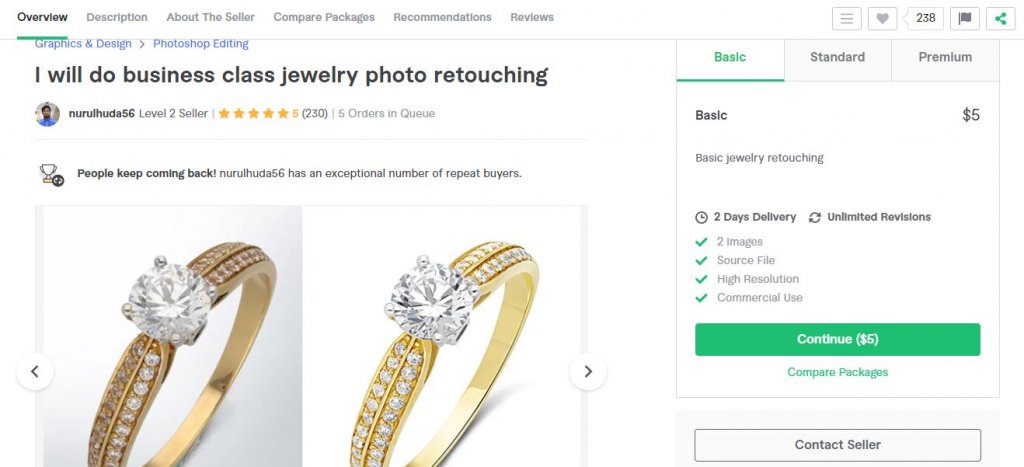Select the Premium package tab
The image size is (1024, 467).
coord(945,58)
